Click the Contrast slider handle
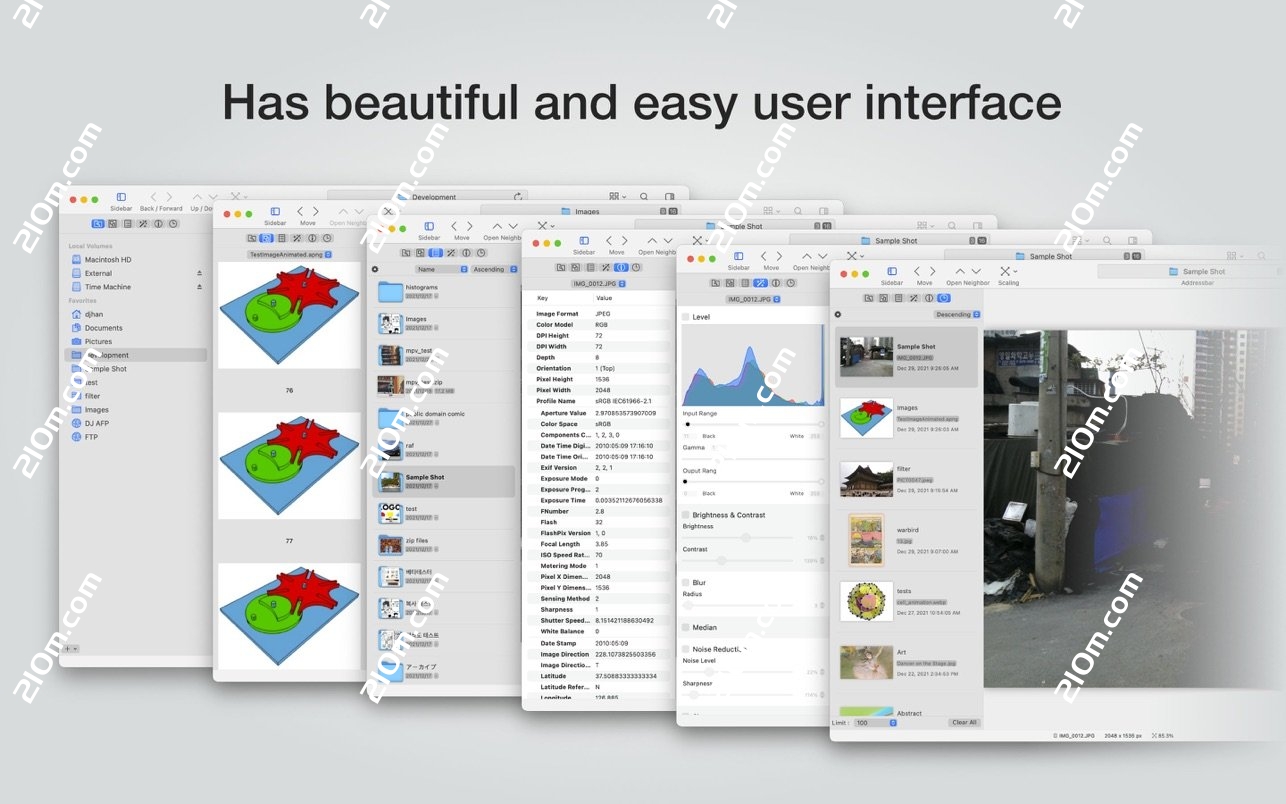1286x804 pixels. tap(723, 560)
